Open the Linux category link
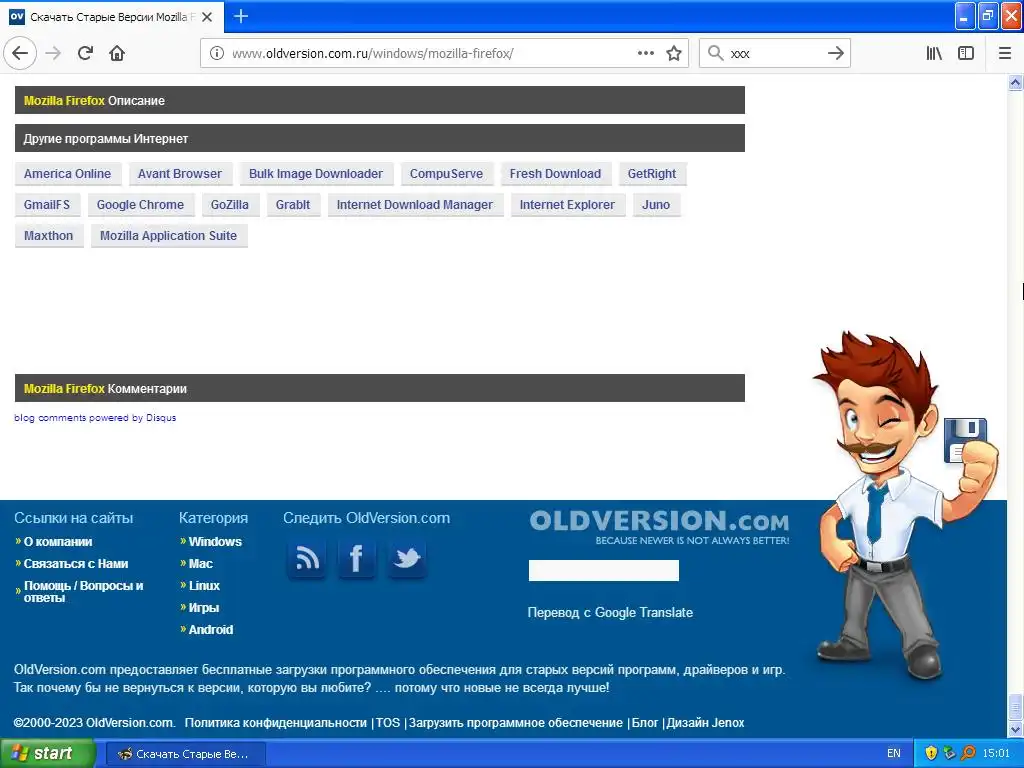The width and height of the screenshot is (1024, 768). (204, 586)
